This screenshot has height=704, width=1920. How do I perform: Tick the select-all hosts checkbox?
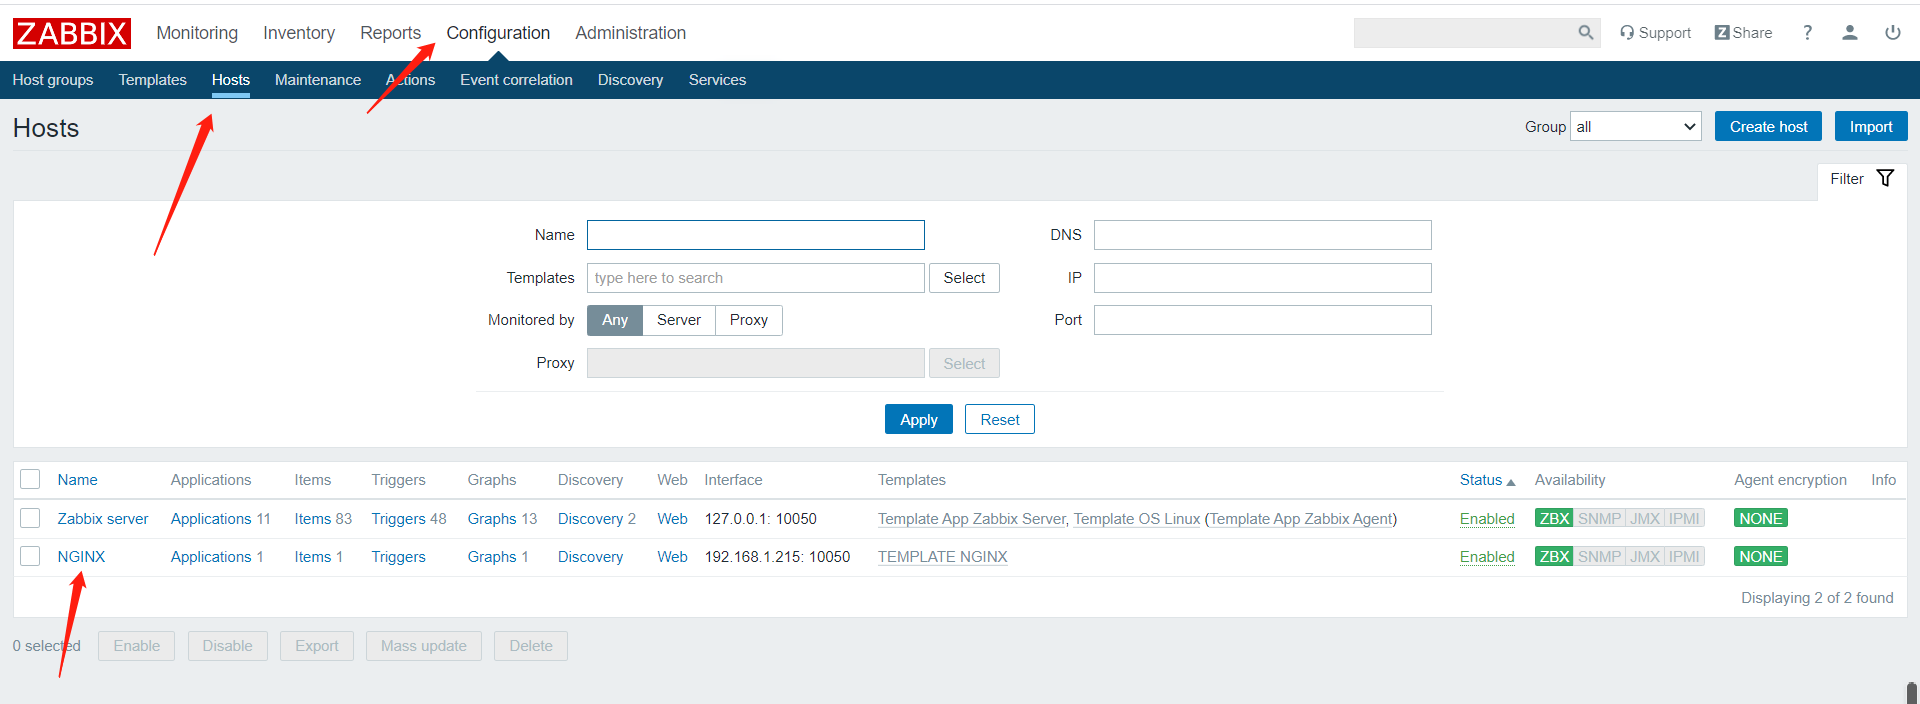tap(30, 480)
